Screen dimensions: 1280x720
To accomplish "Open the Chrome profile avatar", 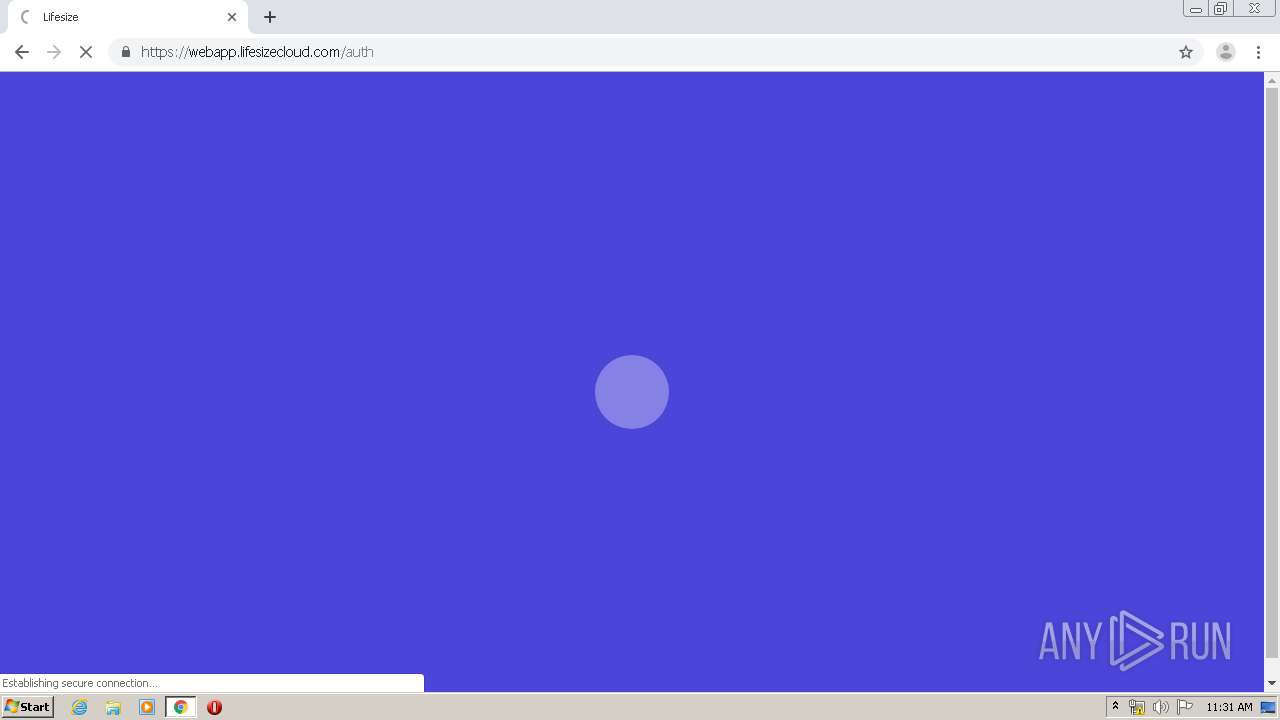I will (x=1226, y=52).
